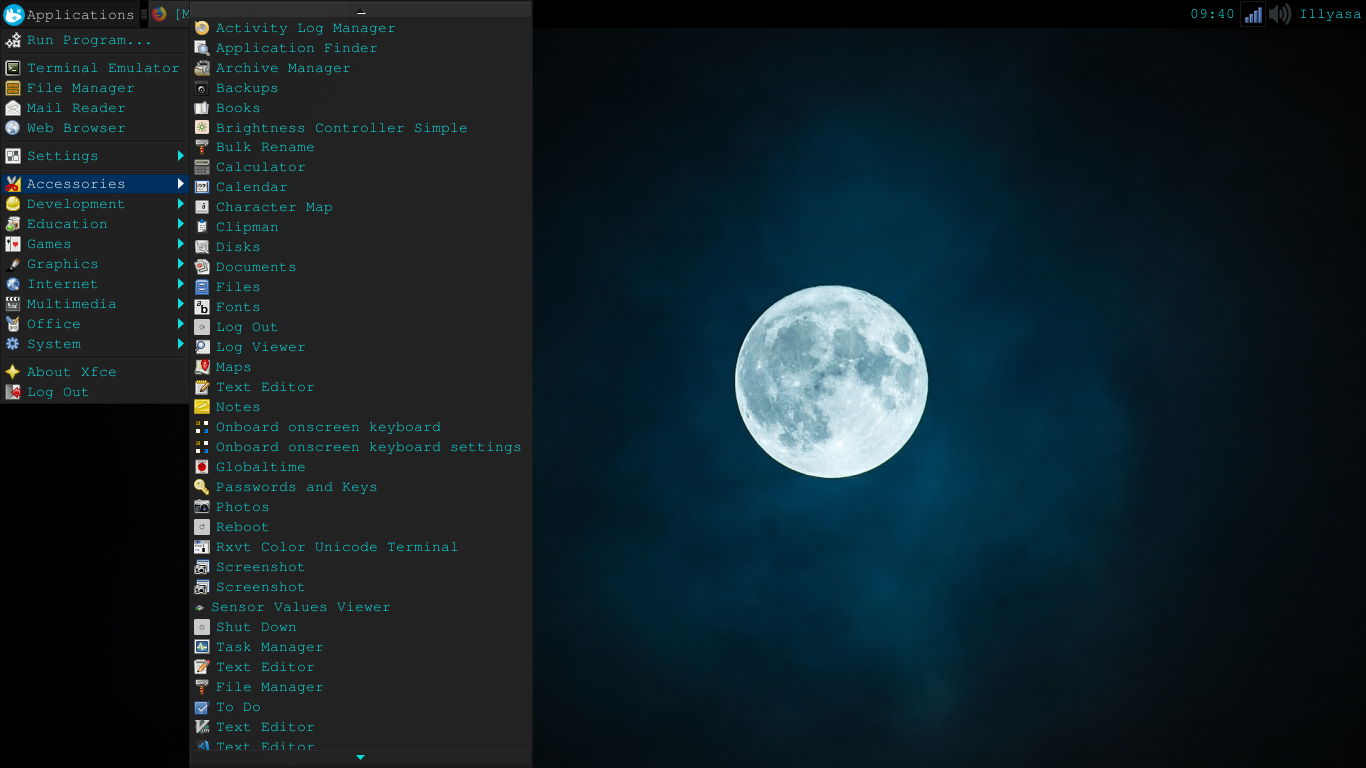Screen dimensions: 1366x768
Task: Open Passwords and Keys
Action: coord(296,487)
